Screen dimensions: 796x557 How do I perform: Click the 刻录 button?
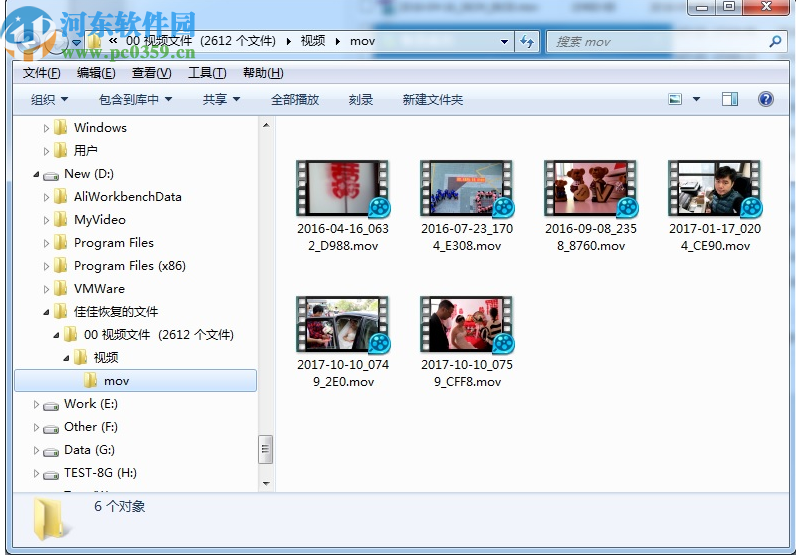coord(361,100)
